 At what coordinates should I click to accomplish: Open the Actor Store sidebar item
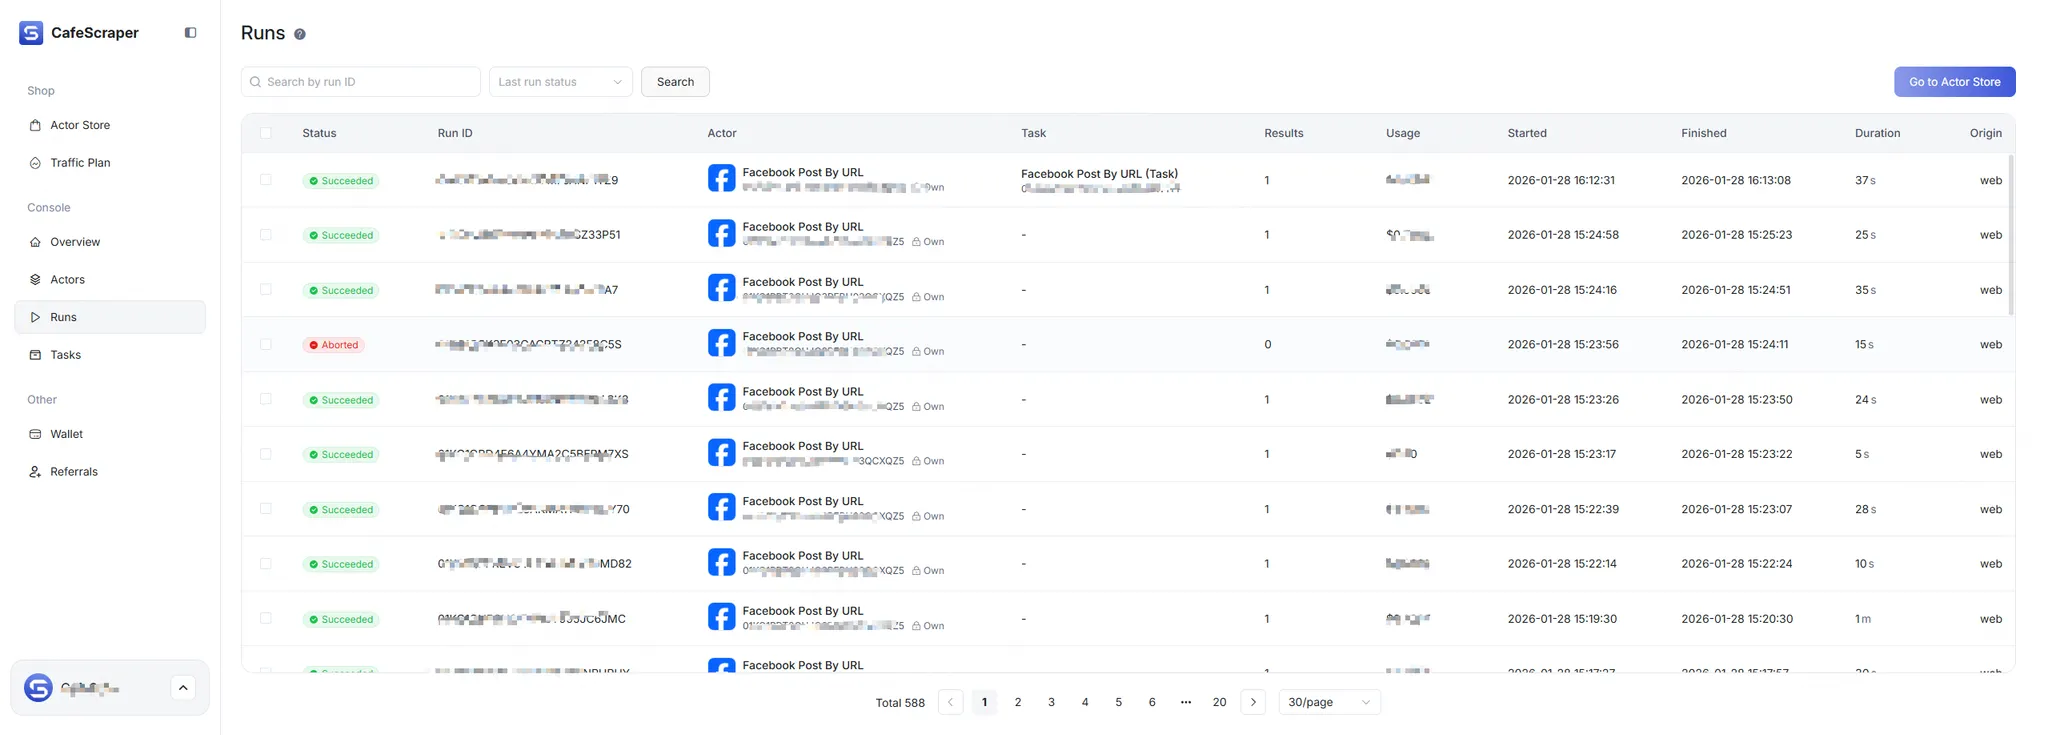(x=110, y=125)
